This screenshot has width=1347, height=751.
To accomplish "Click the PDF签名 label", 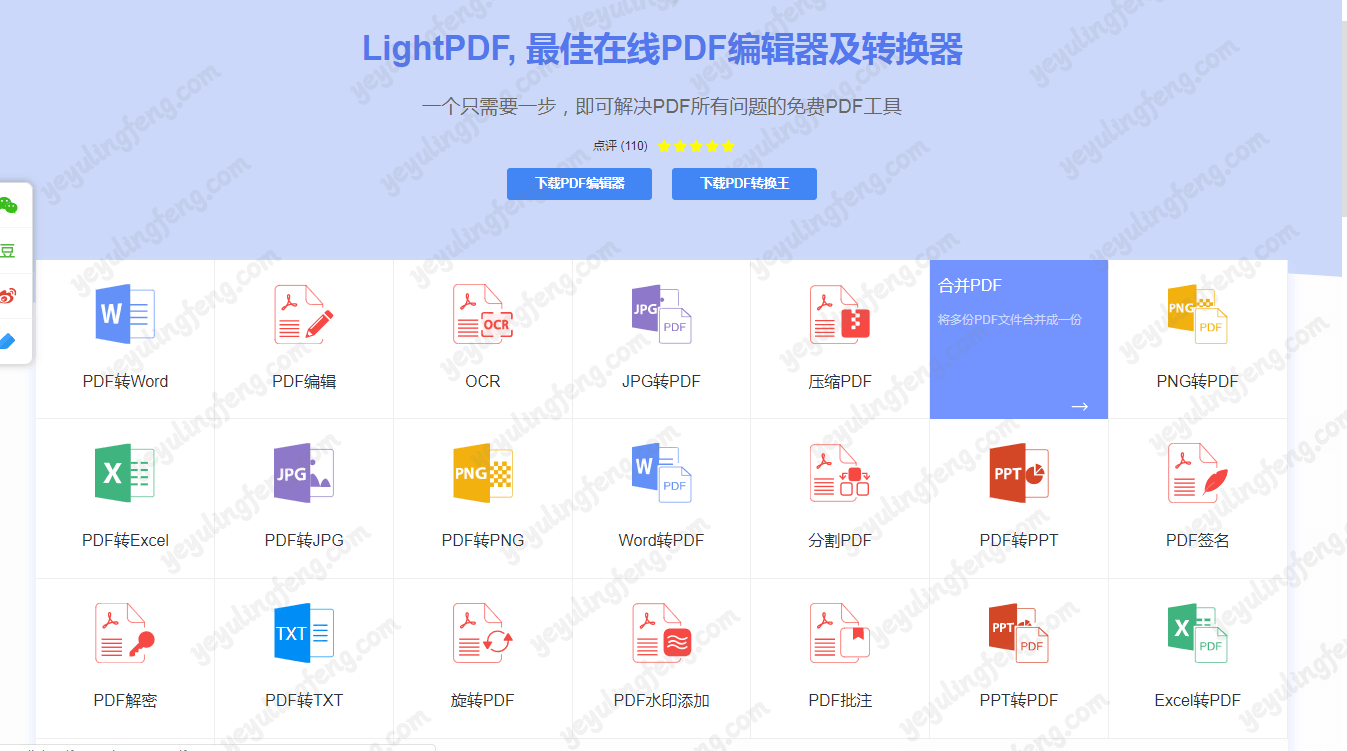I will [x=1198, y=540].
